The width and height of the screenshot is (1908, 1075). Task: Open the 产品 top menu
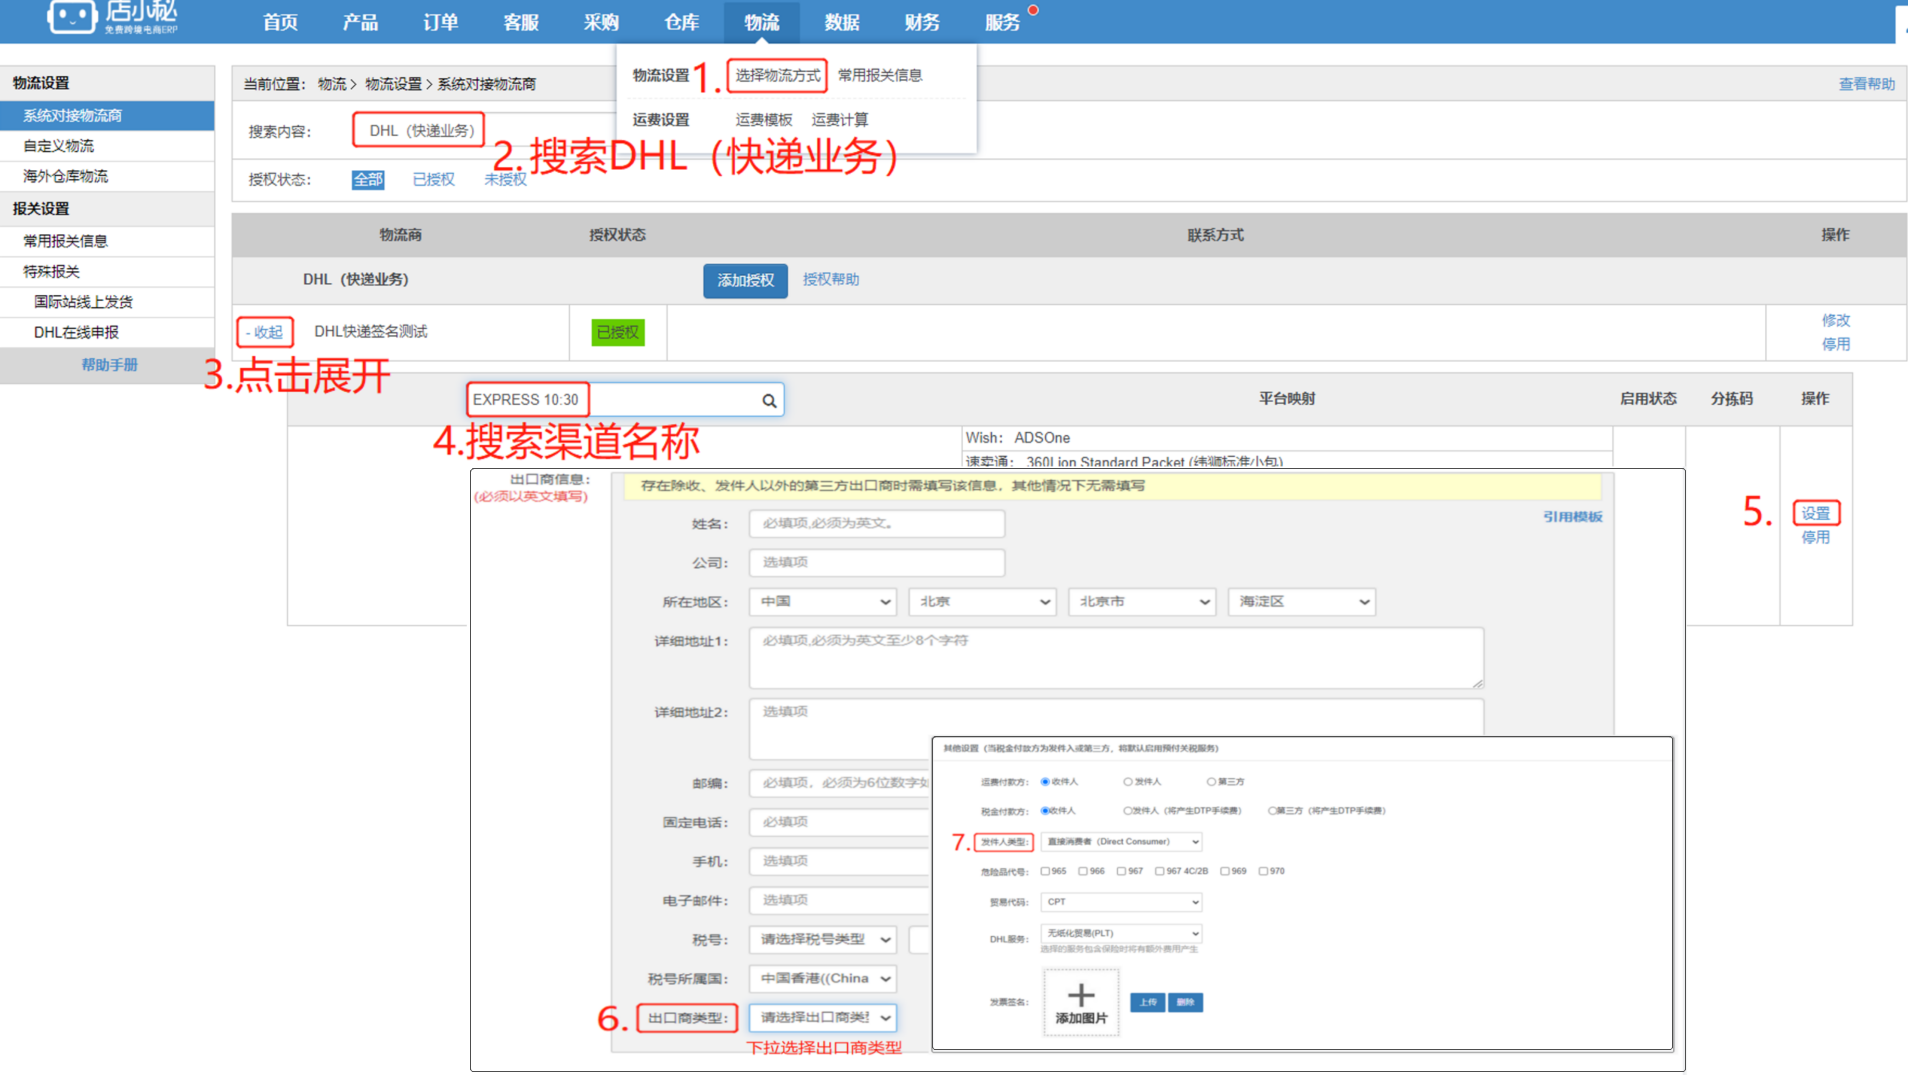[x=360, y=22]
